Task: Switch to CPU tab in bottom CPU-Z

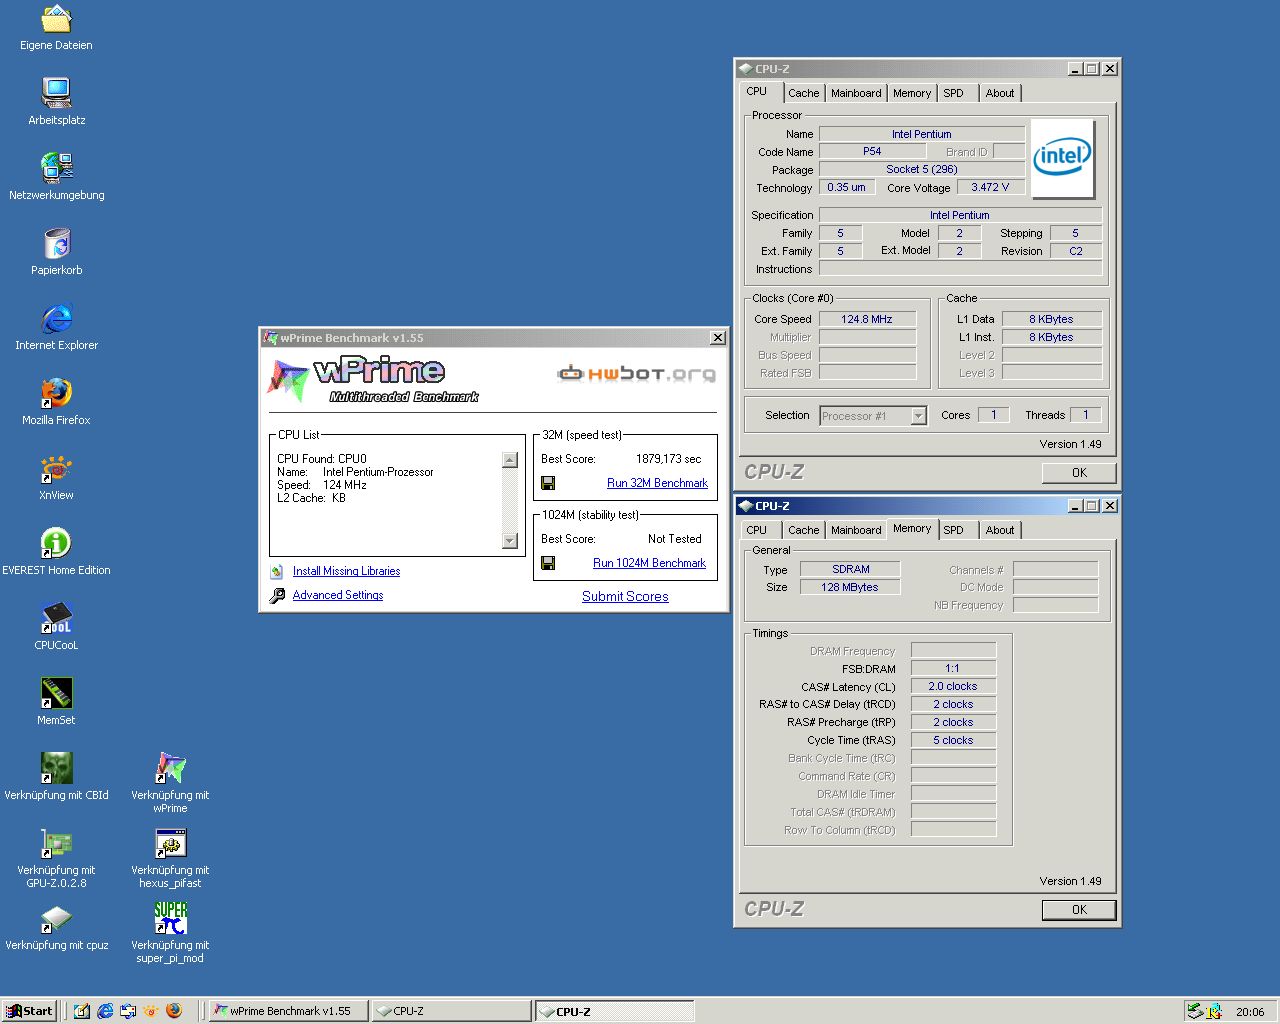Action: [x=757, y=530]
